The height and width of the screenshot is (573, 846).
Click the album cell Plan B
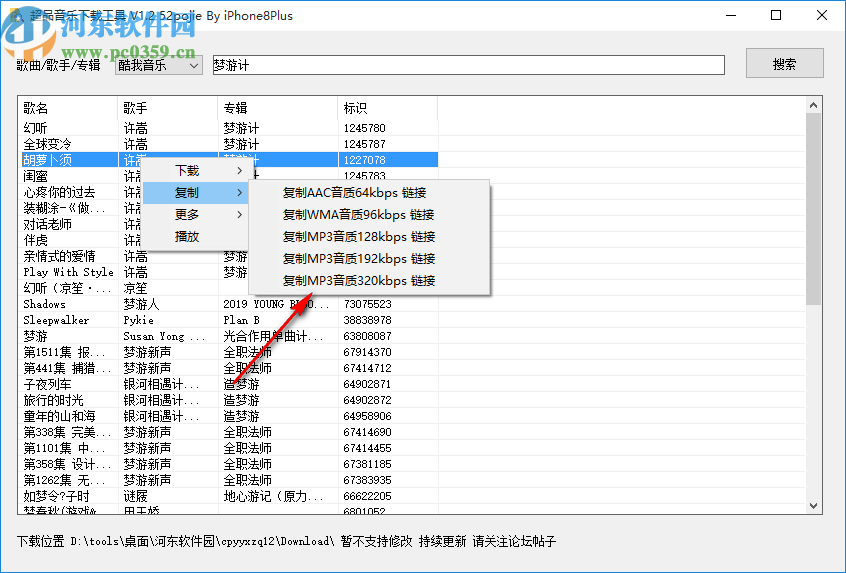241,320
